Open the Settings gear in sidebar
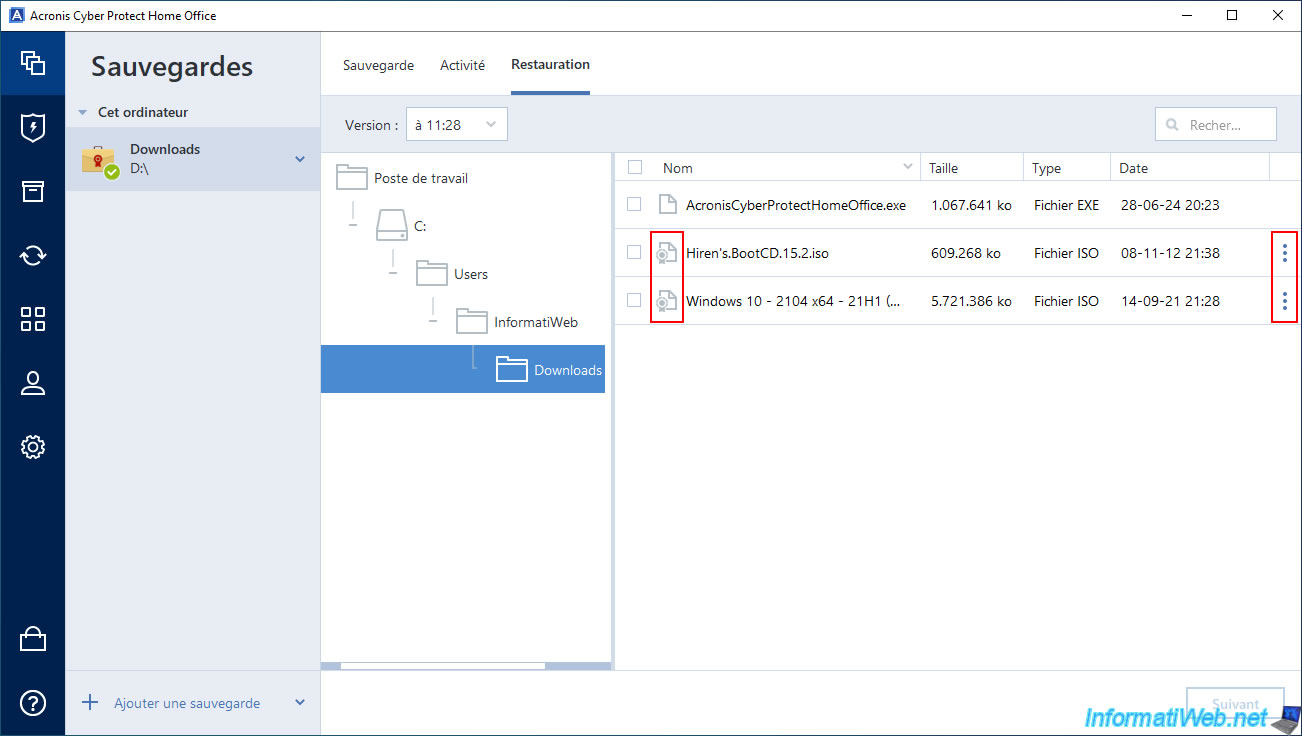This screenshot has width=1302, height=736. [33, 447]
